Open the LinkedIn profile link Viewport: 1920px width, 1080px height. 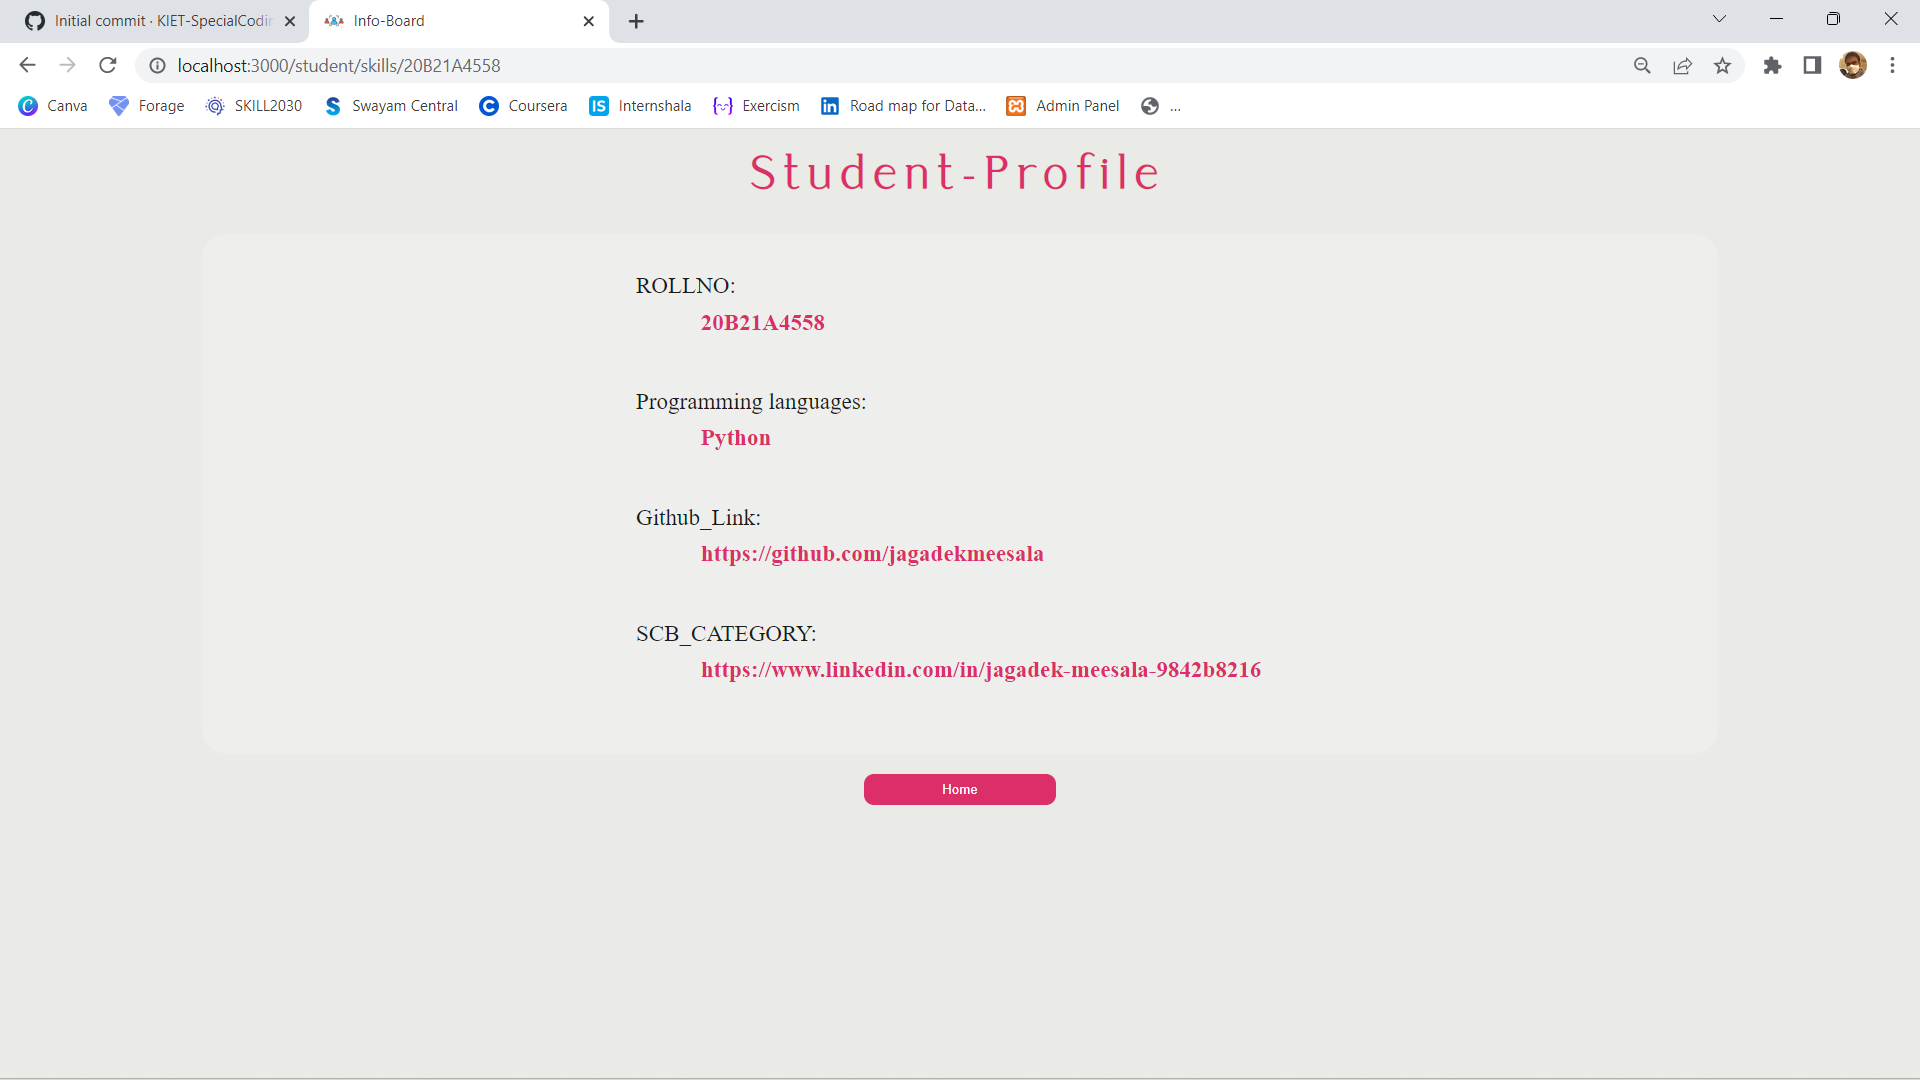pyautogui.click(x=981, y=670)
